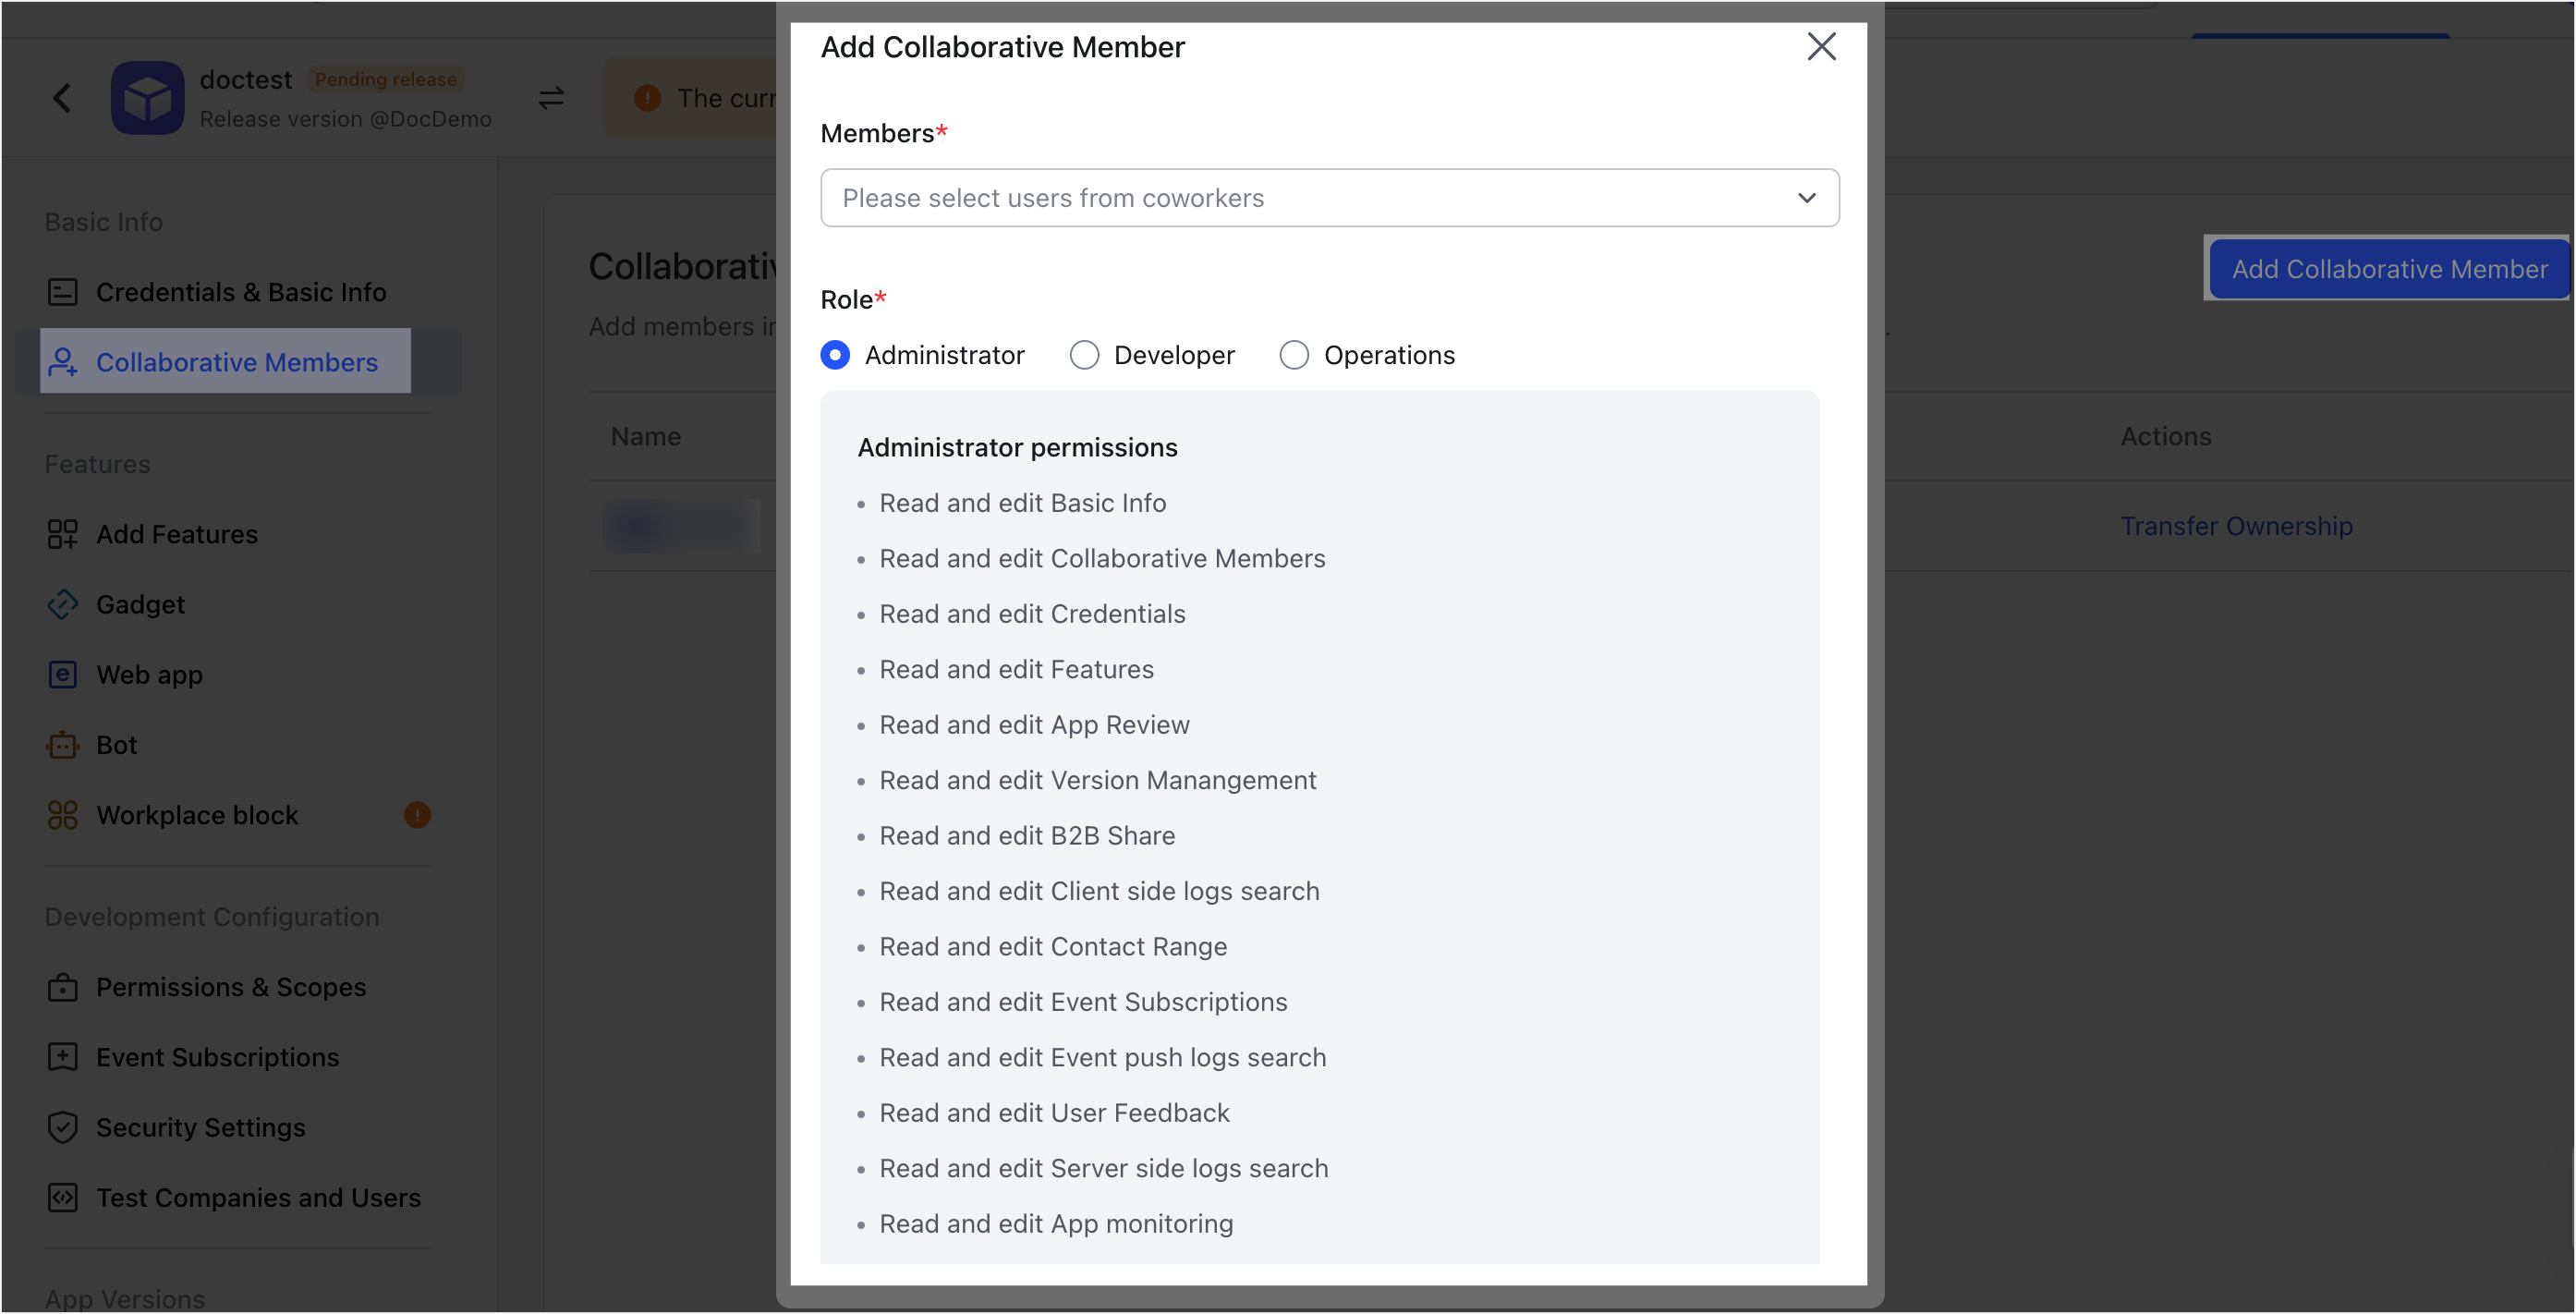Click the Add Collaborative Member button

tap(2389, 269)
